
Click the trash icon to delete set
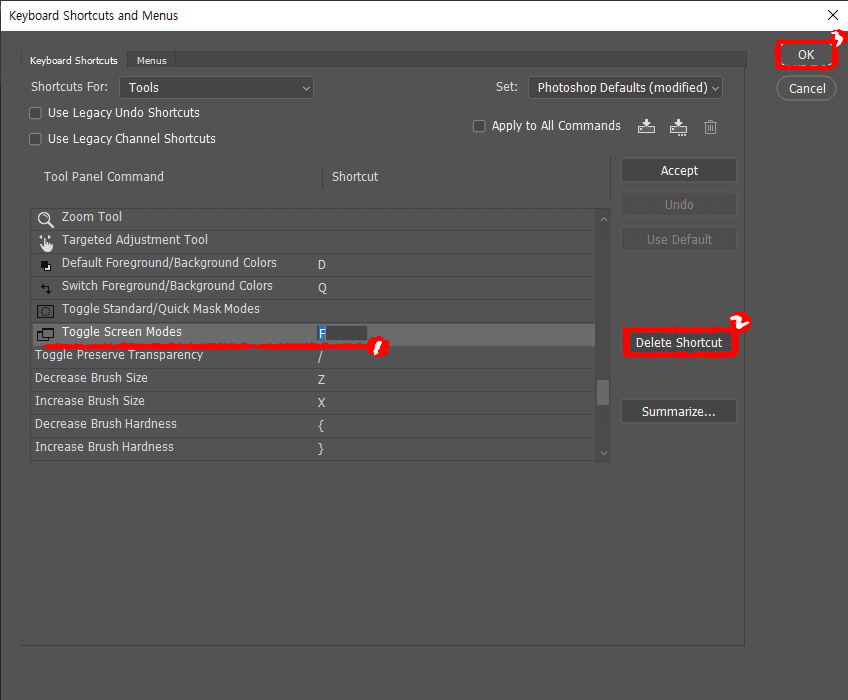[710, 126]
